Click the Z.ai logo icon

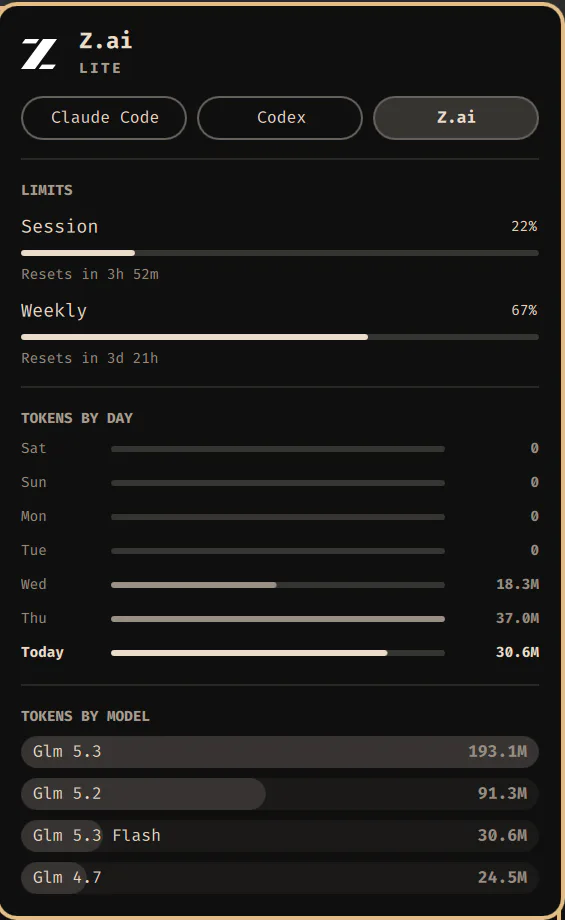click(x=39, y=54)
